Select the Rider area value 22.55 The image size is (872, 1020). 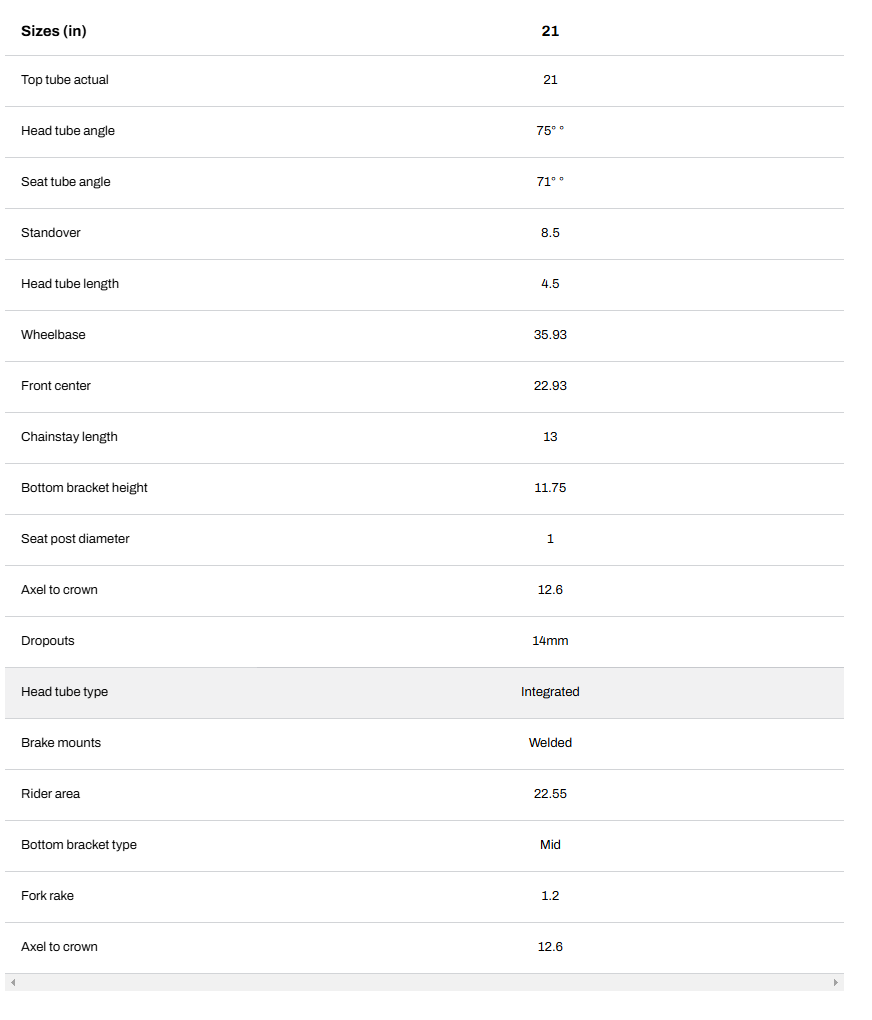click(x=550, y=794)
